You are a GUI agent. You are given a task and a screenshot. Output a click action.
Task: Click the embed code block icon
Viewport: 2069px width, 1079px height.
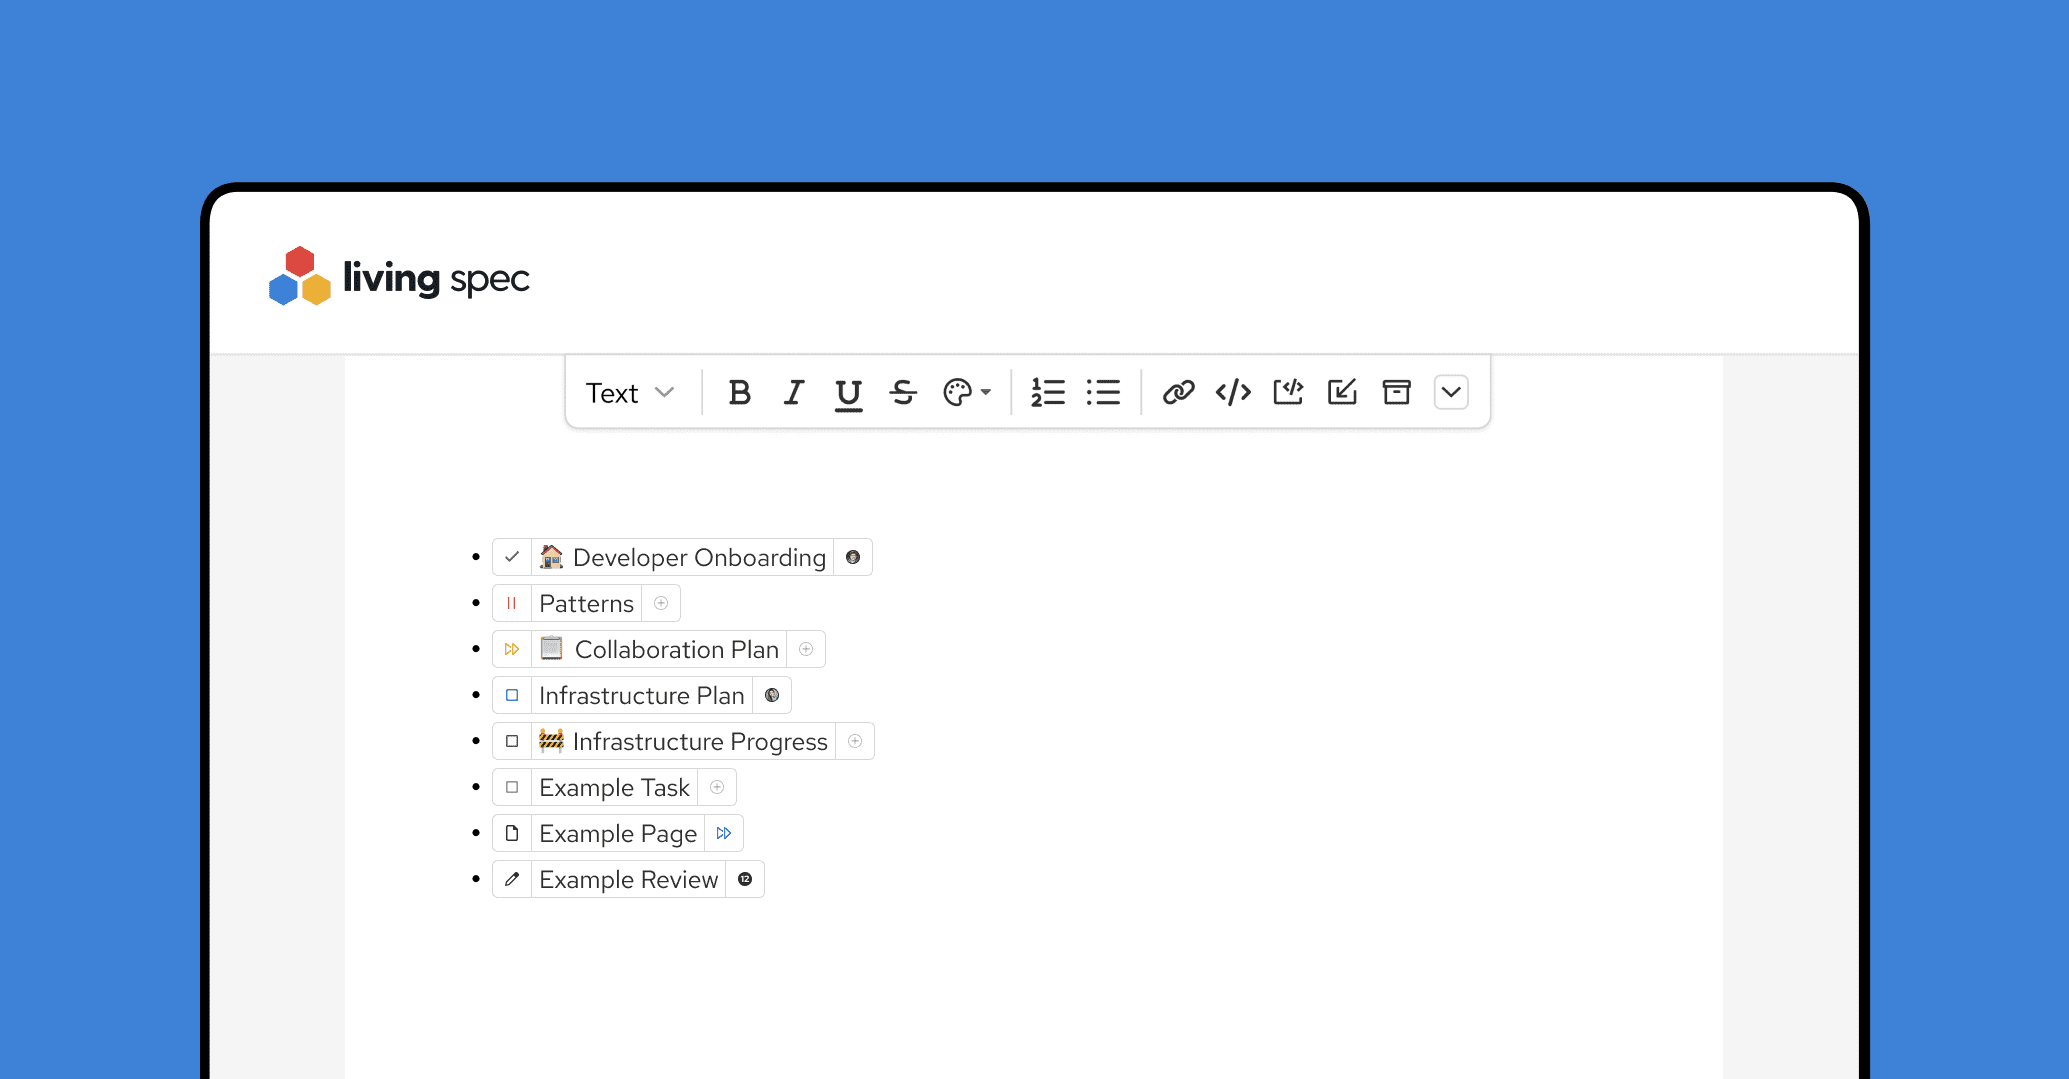pyautogui.click(x=1288, y=393)
